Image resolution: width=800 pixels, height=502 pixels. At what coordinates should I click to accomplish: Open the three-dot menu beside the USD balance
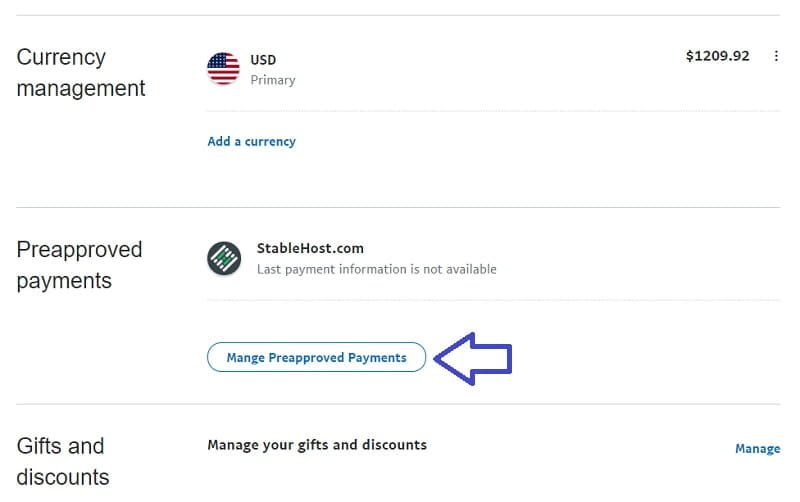[776, 56]
